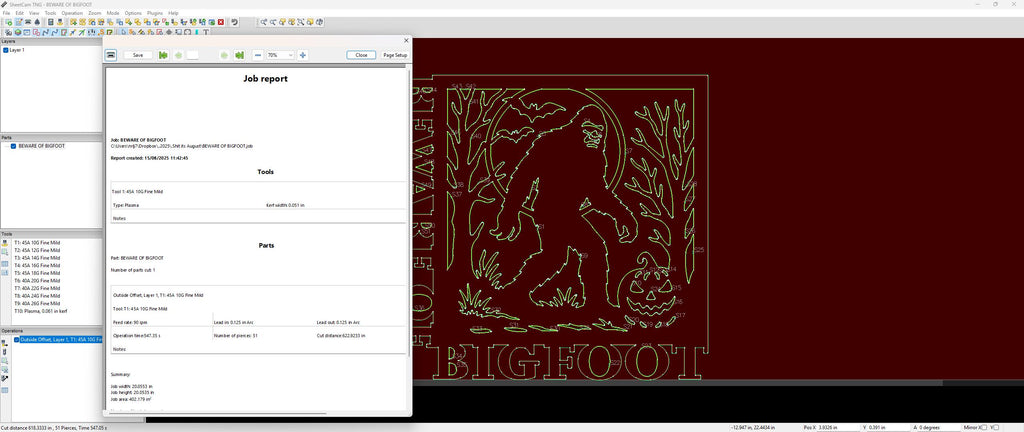Click the Page Setup button
The width and height of the screenshot is (1024, 432).
point(395,55)
